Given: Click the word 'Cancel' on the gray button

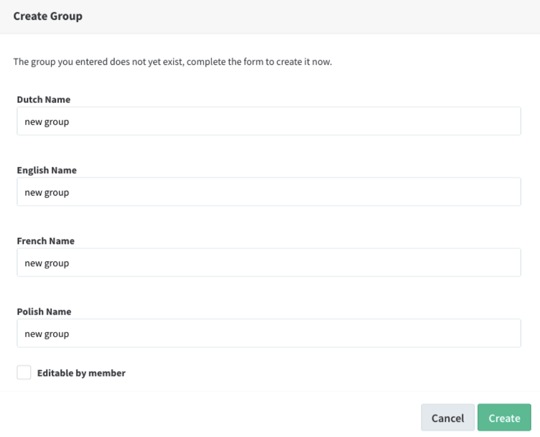Looking at the screenshot, I should coord(448,418).
